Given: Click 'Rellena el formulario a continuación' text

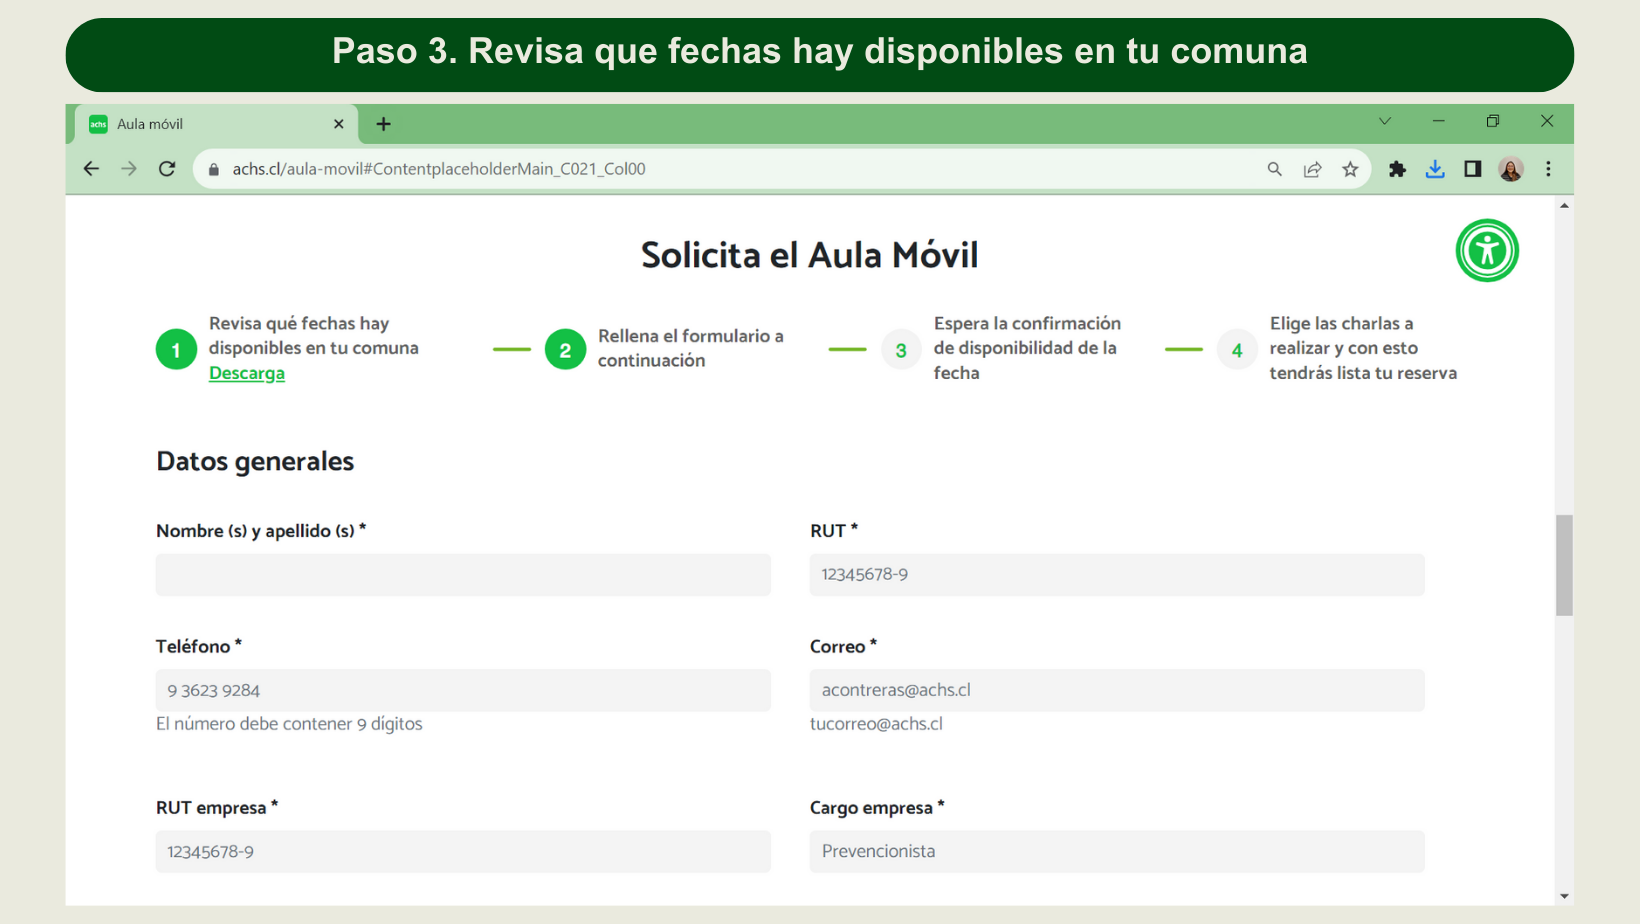Looking at the screenshot, I should (690, 348).
